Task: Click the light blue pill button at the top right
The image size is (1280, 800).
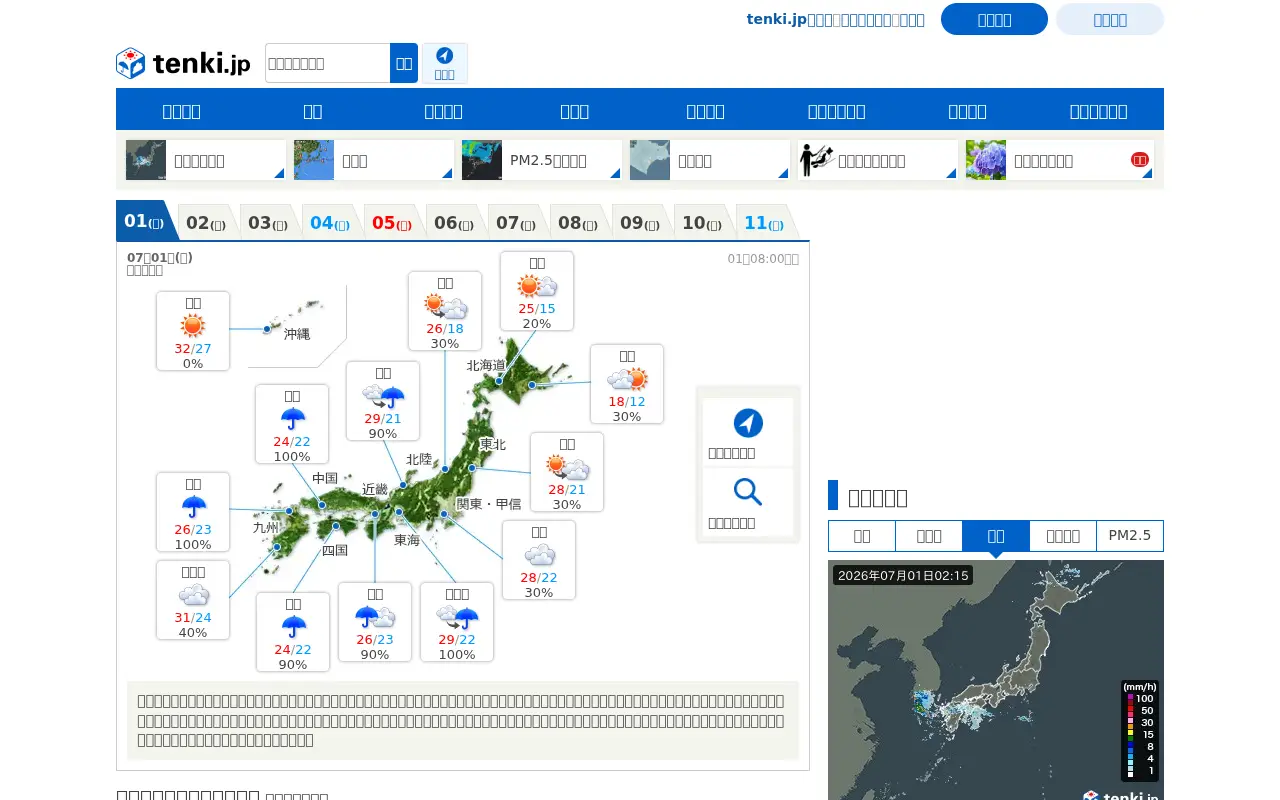Action: click(1110, 19)
